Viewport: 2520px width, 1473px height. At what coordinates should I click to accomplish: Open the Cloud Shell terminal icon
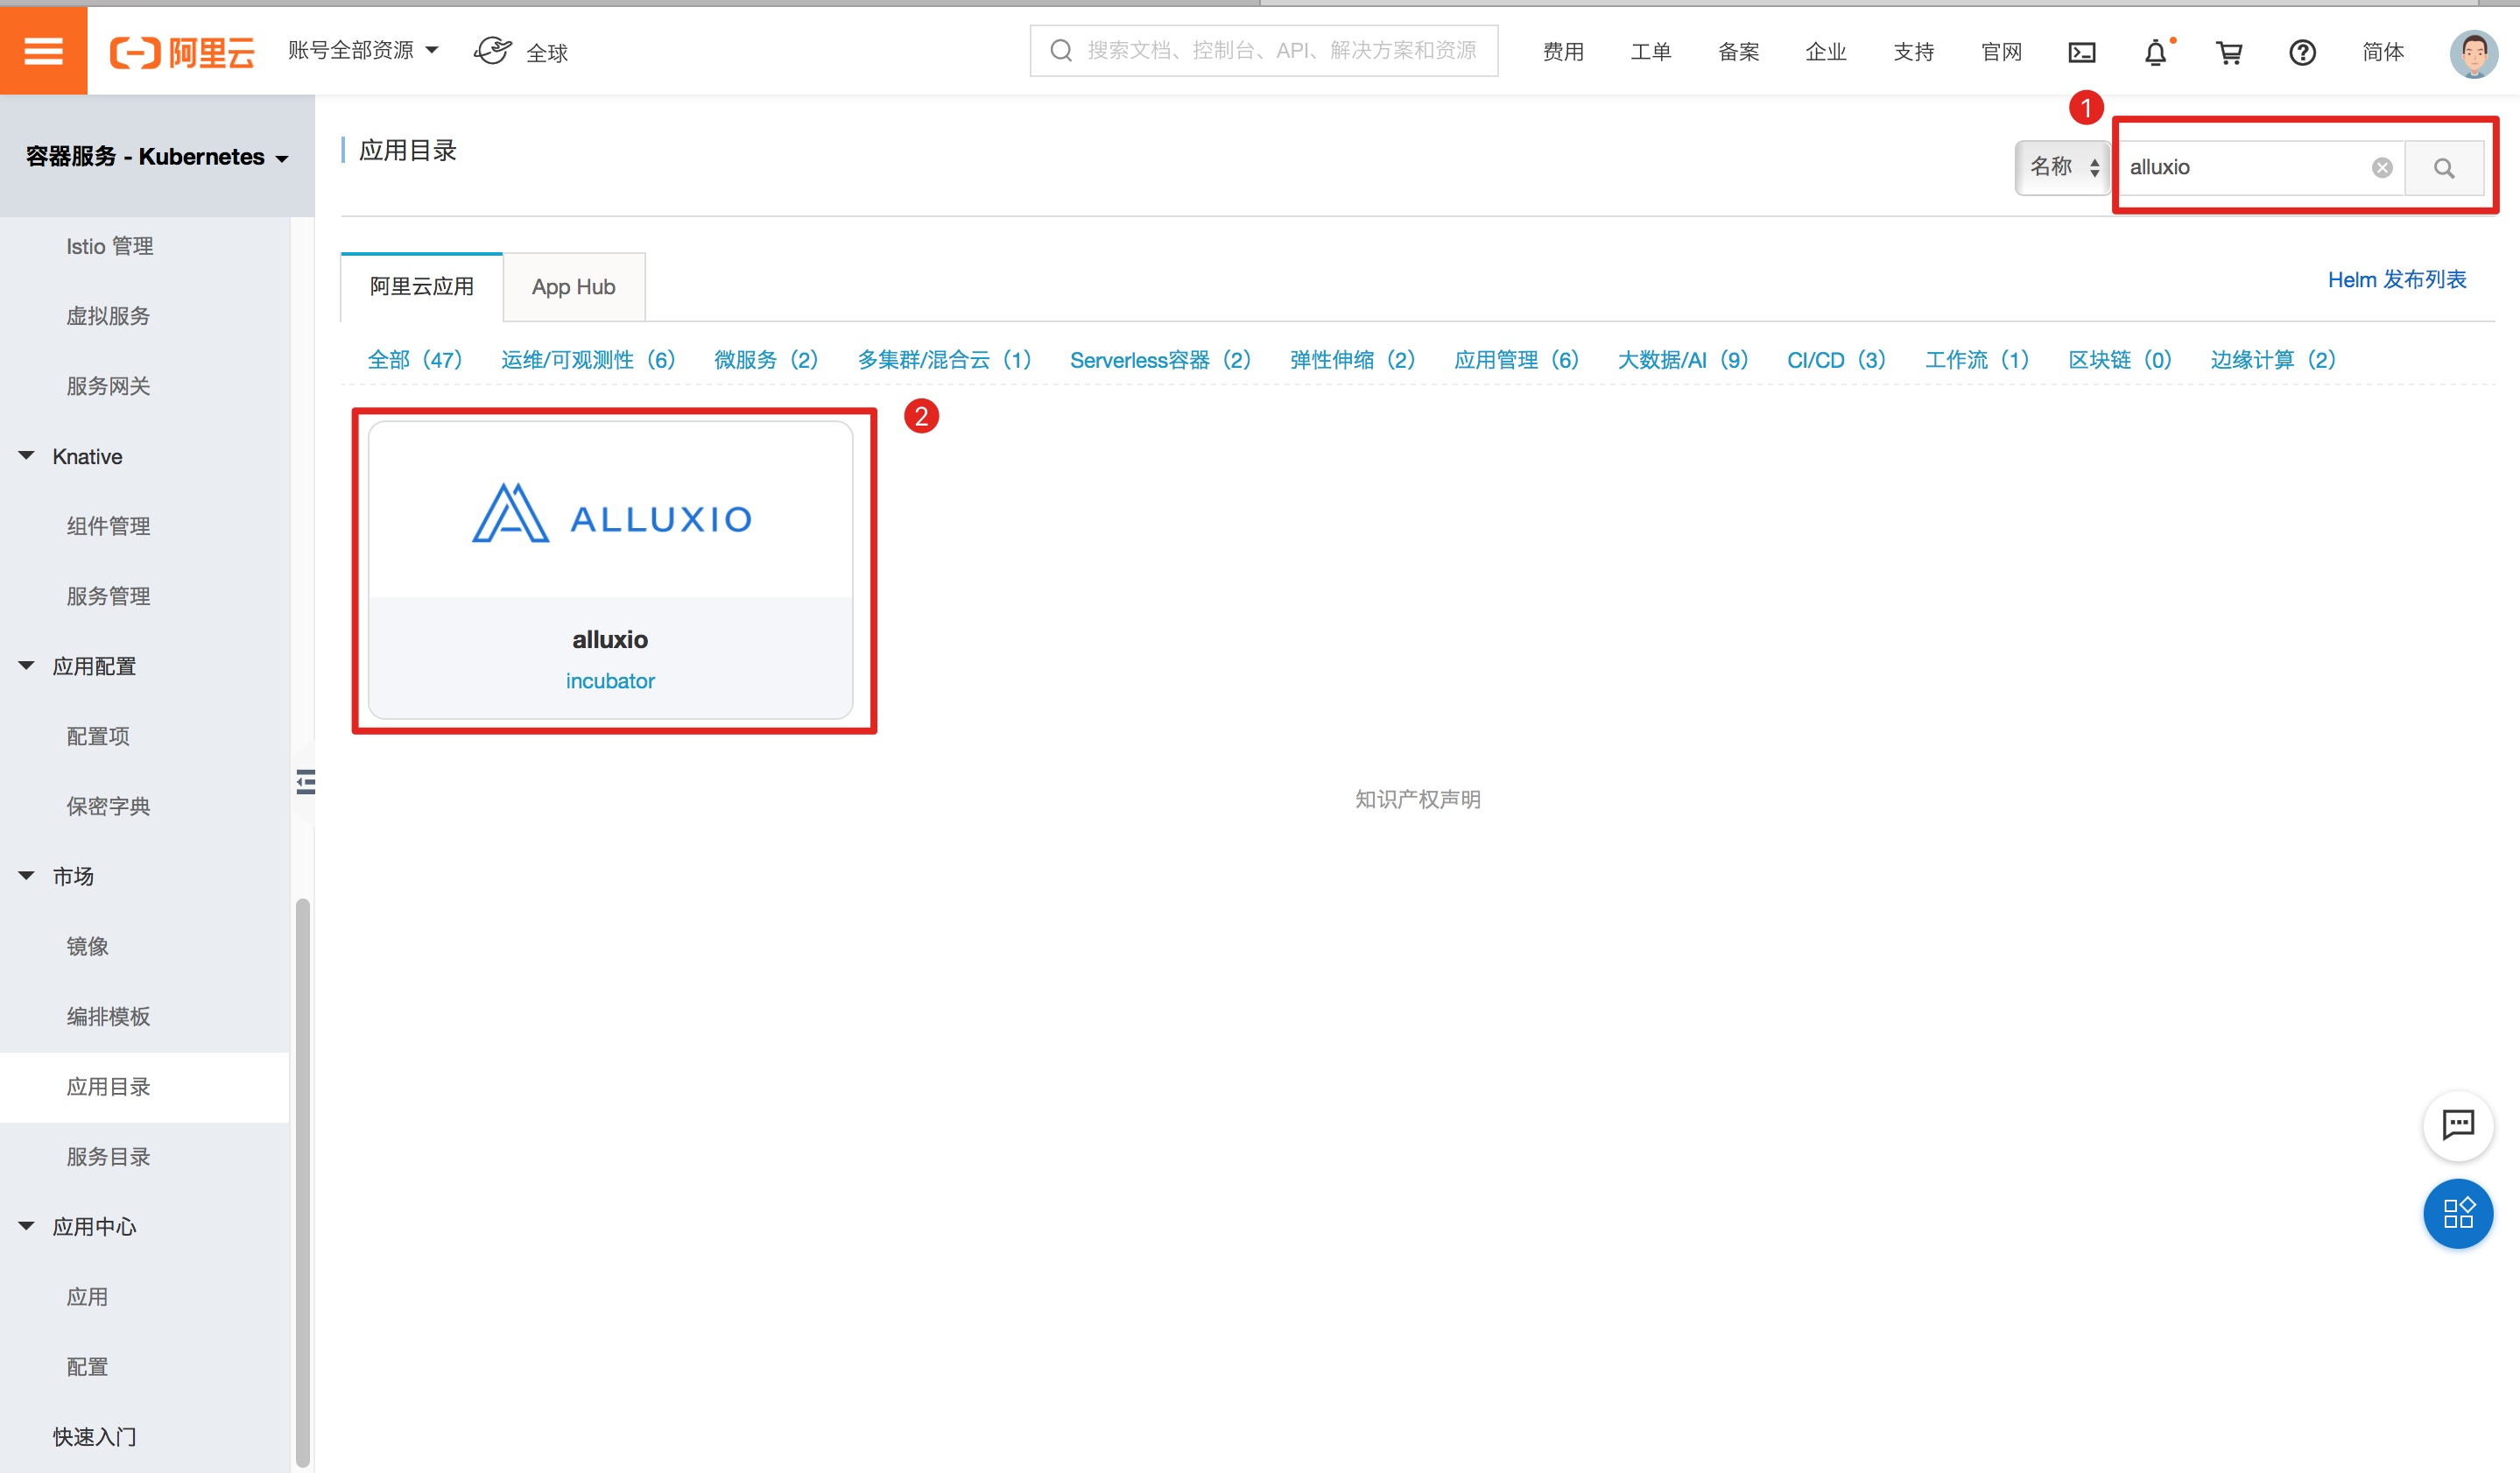point(2082,52)
